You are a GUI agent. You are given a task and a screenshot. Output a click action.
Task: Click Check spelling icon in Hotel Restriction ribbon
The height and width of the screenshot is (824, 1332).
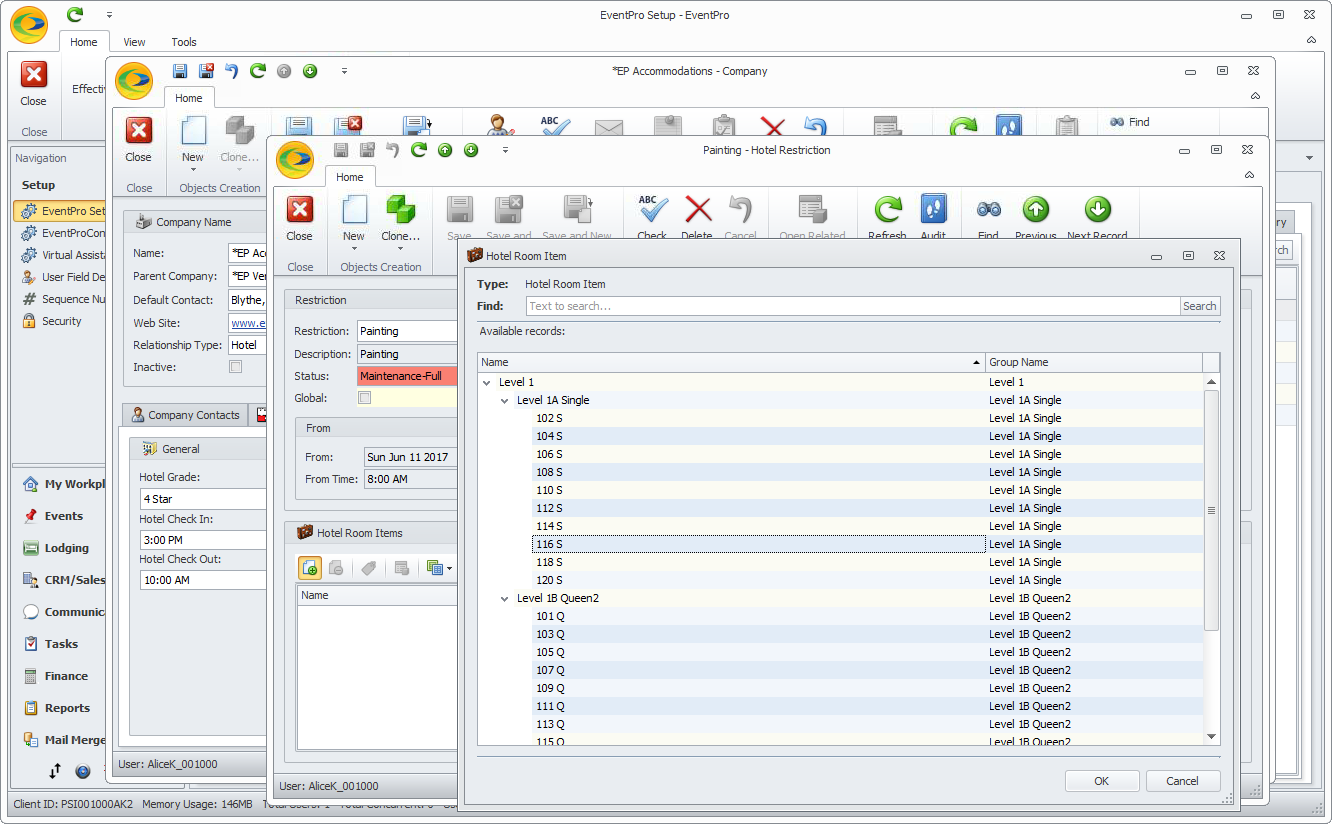[x=652, y=210]
